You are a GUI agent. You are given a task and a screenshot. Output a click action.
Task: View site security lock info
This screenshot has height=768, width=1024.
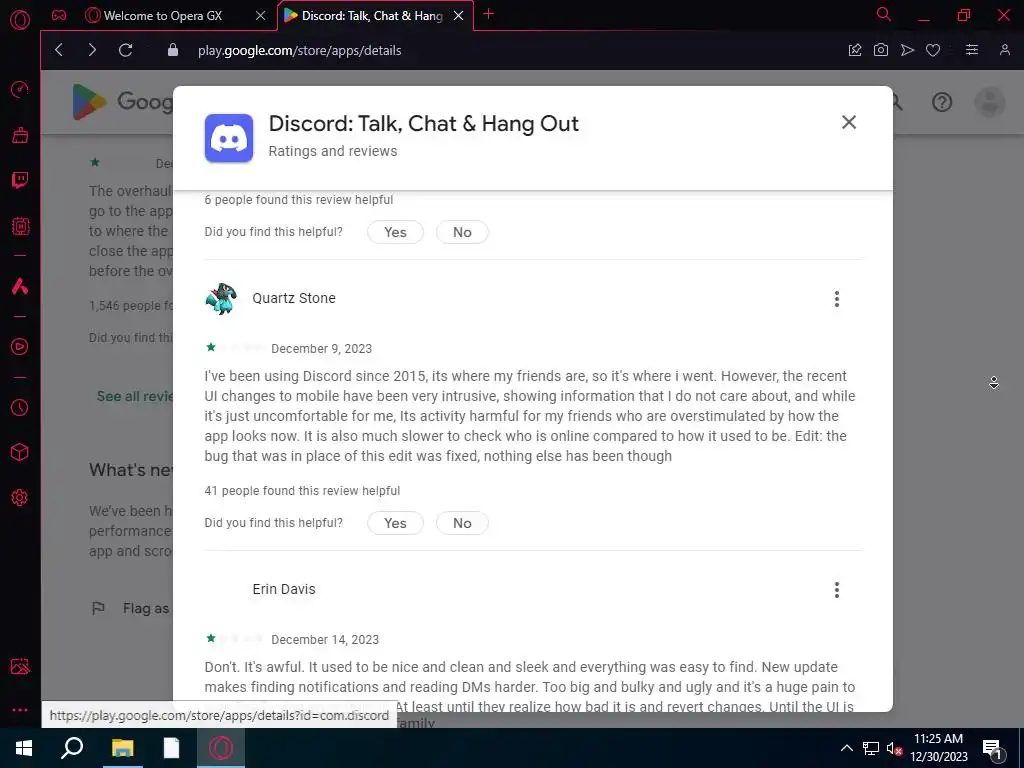coord(172,50)
